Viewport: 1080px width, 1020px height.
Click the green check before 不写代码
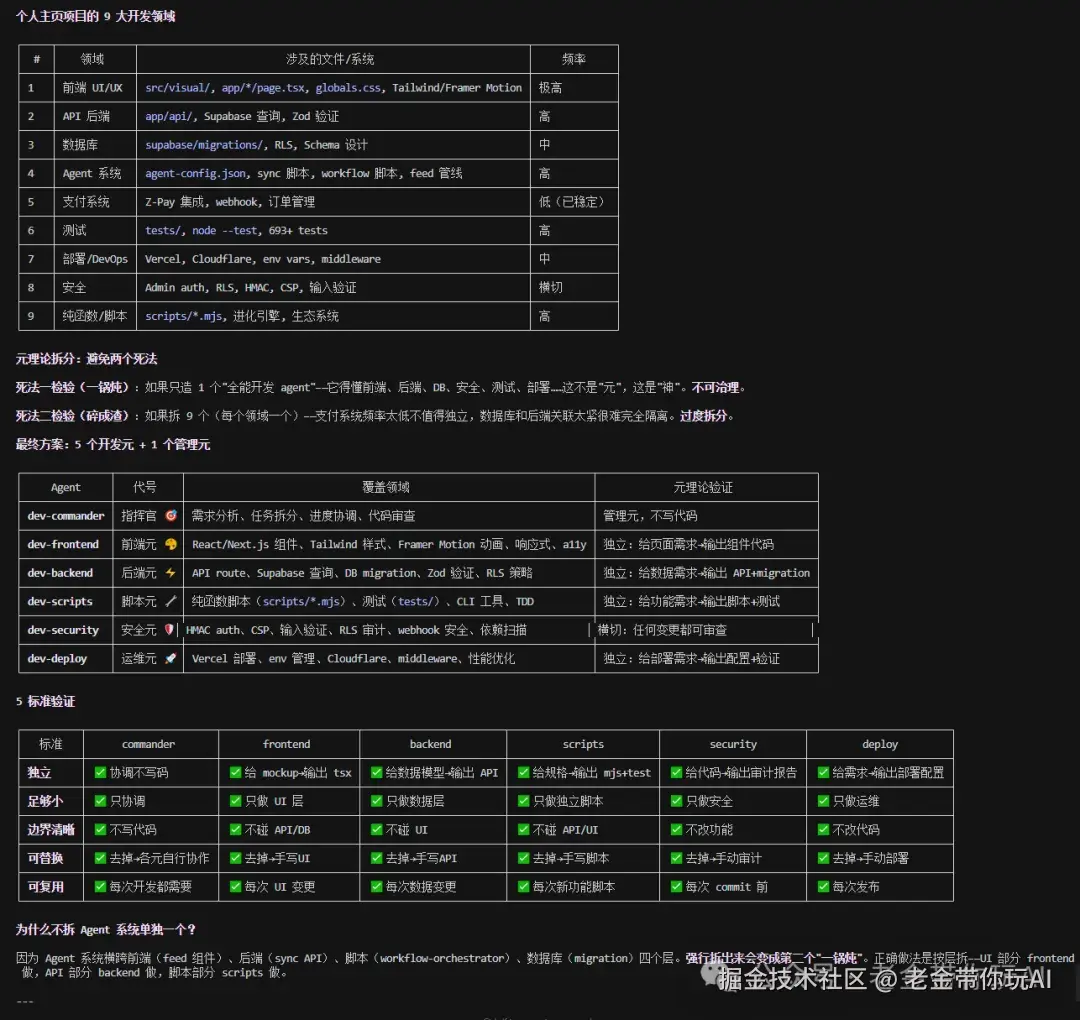click(x=101, y=830)
